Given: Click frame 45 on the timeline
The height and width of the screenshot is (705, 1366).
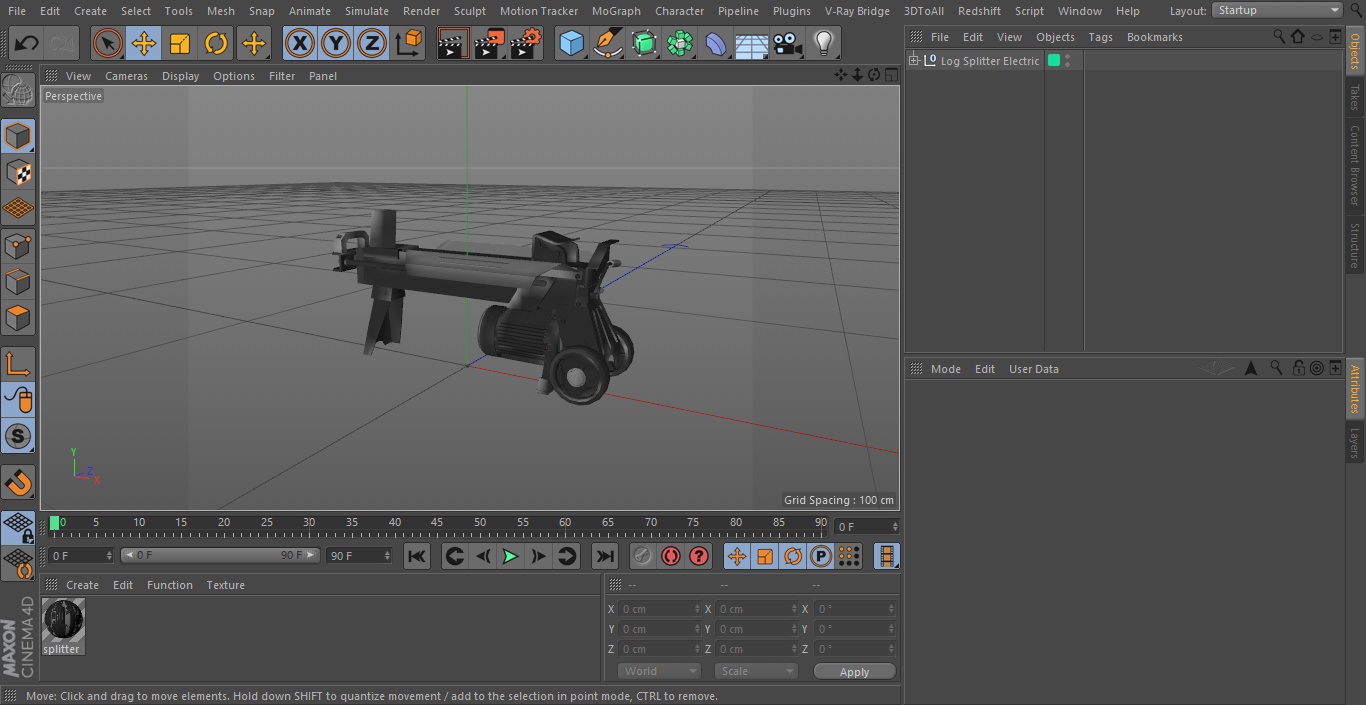Looking at the screenshot, I should [437, 522].
